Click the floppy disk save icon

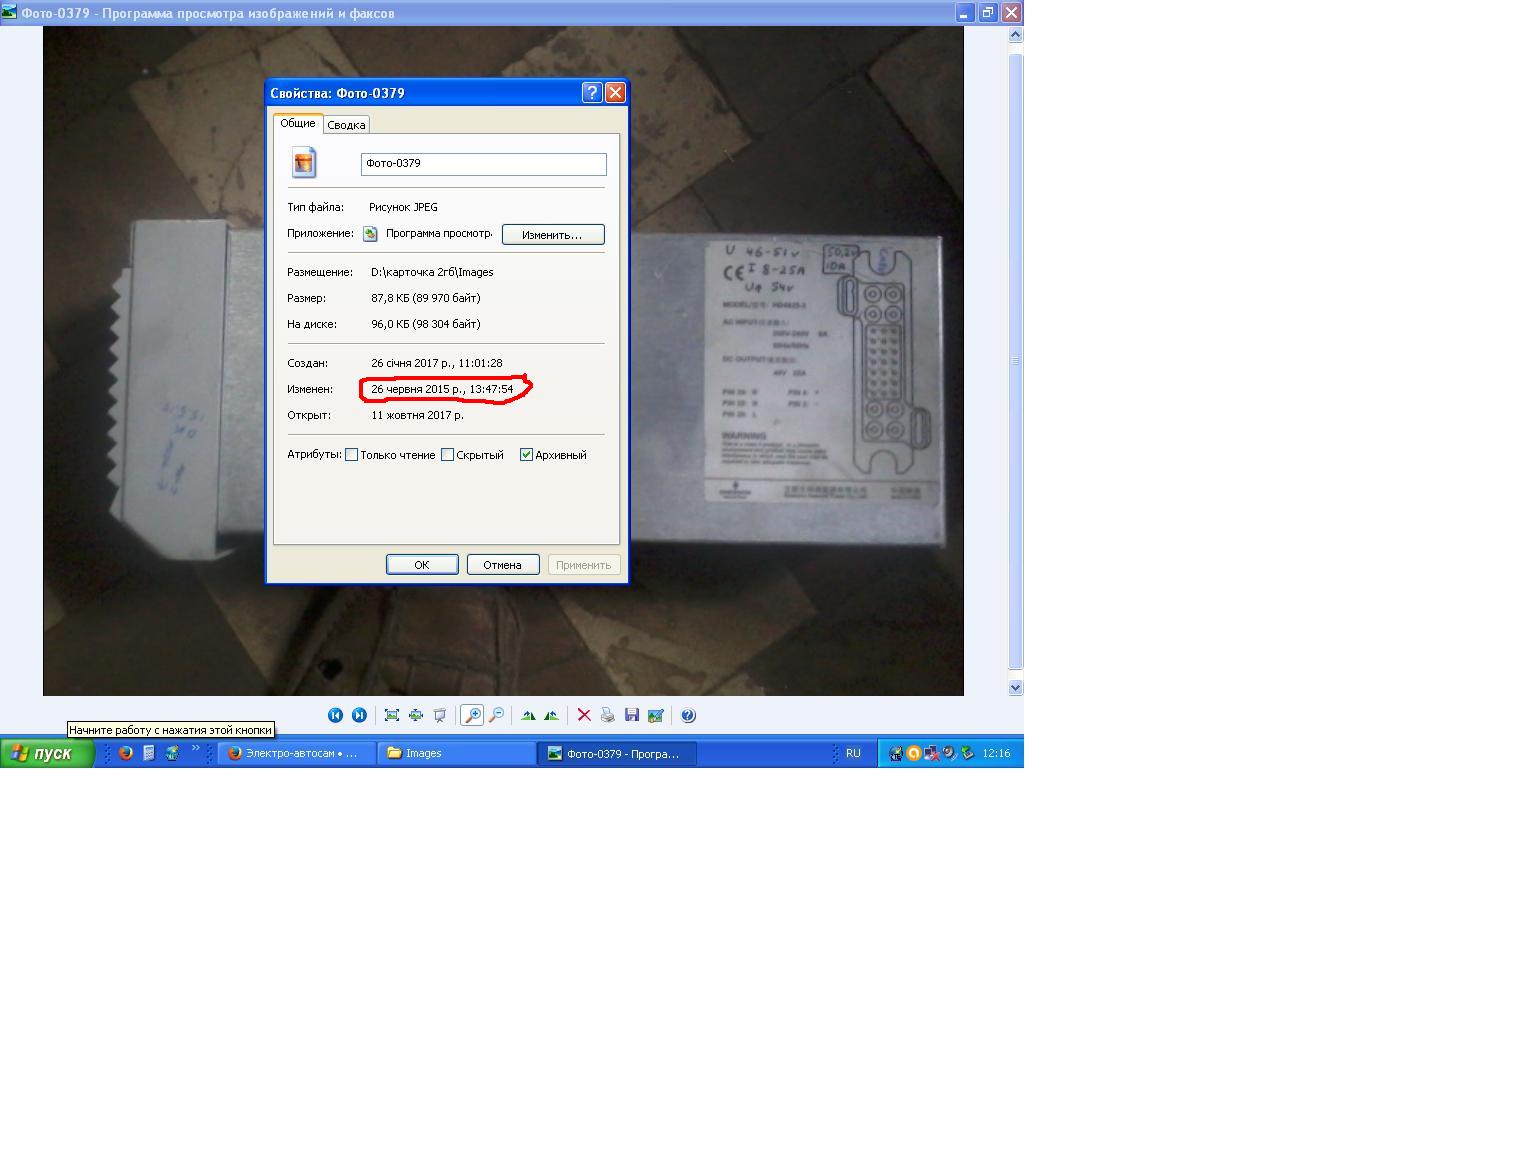click(631, 715)
